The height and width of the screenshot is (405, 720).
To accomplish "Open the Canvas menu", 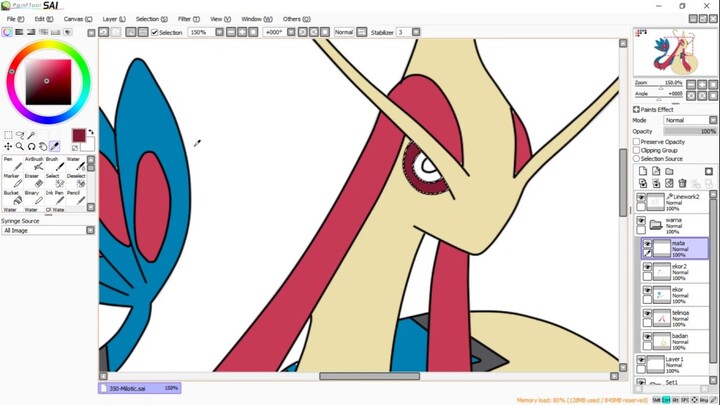I will [78, 19].
